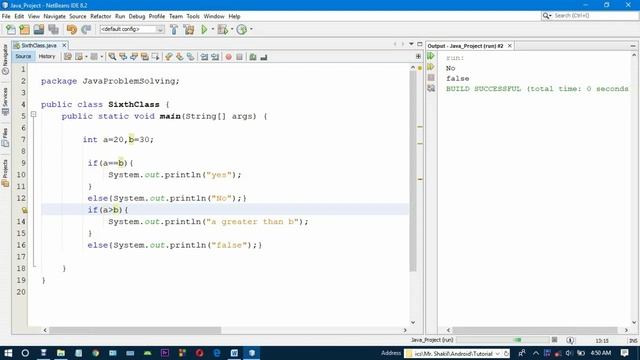The image size is (640, 360).
Task: Click the hint lightbulb on line 13
Action: 24,210
